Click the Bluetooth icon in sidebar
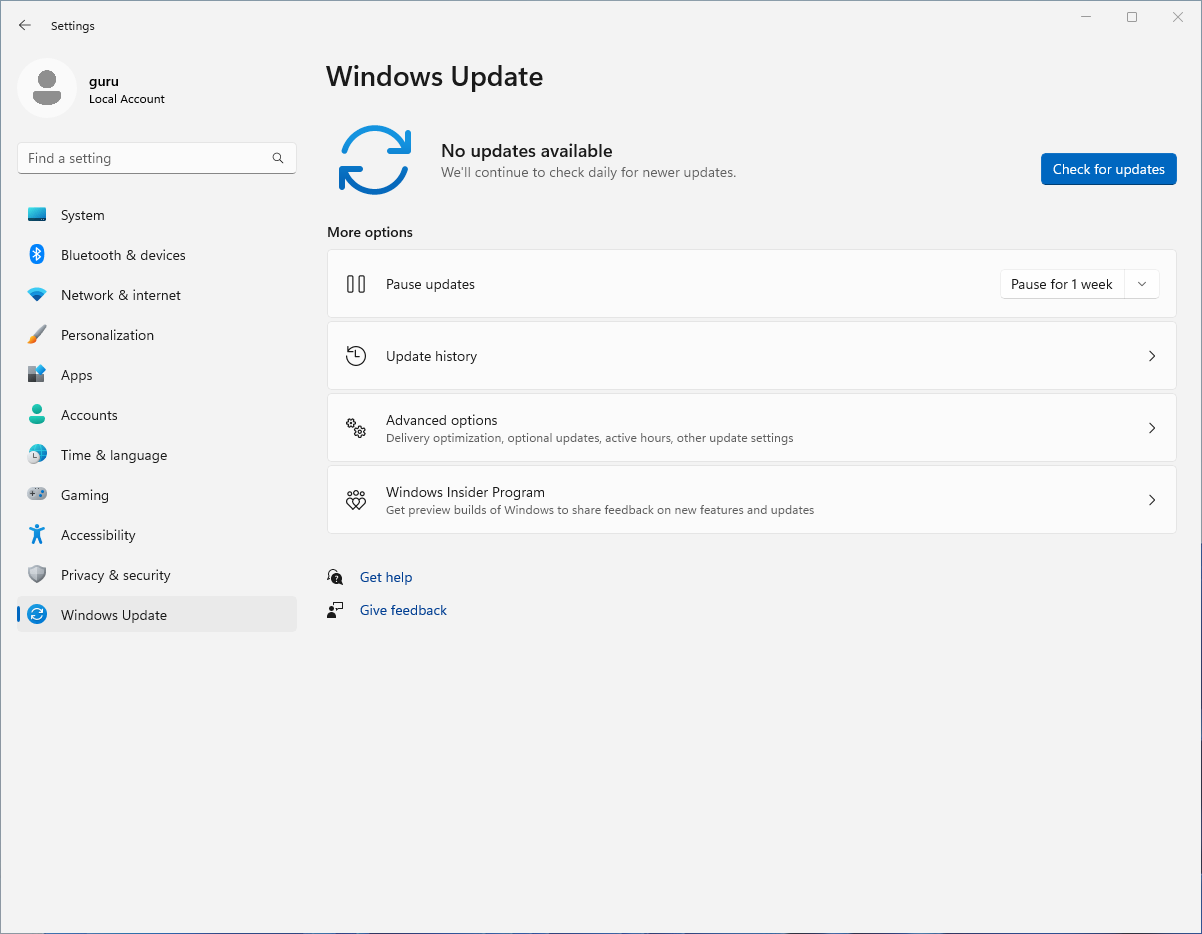Screen dimensions: 1202x934 [37, 255]
